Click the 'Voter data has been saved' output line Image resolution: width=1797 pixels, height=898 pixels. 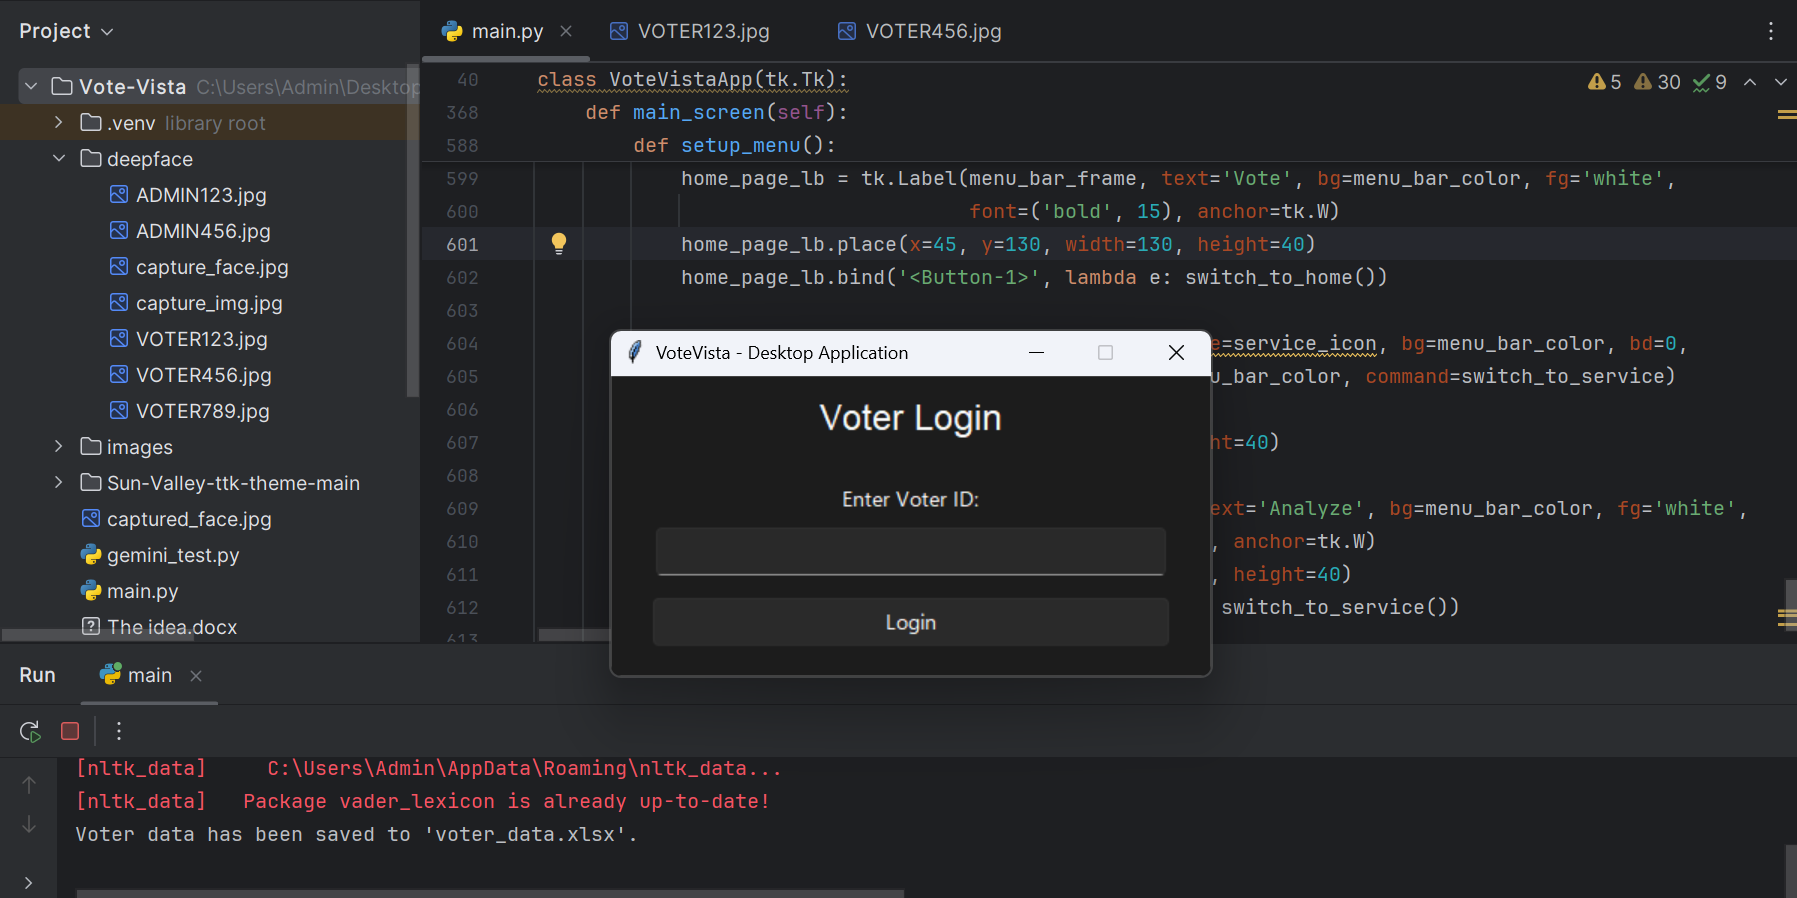tap(357, 834)
